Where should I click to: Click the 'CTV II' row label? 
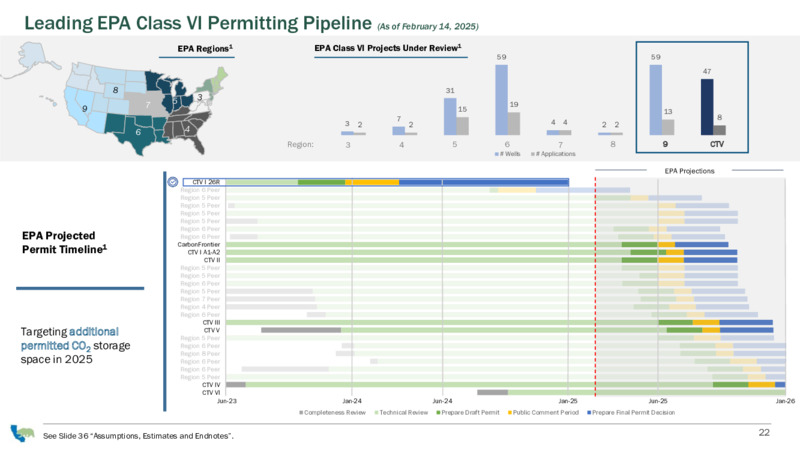(212, 260)
